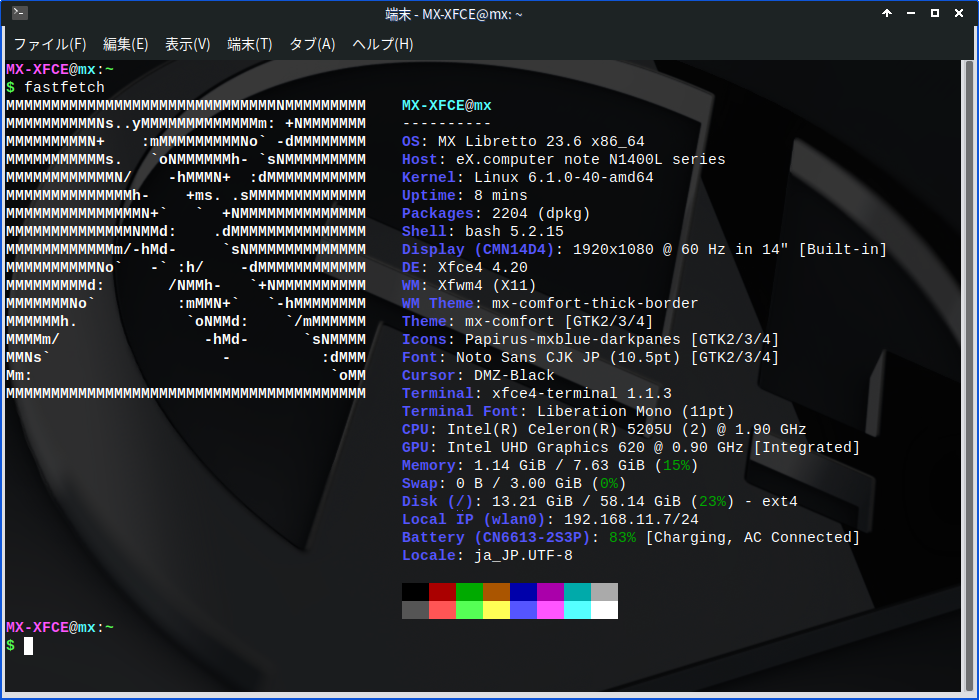Viewport: 979px width, 700px height.
Task: Maximize the terminal window
Action: pos(935,14)
